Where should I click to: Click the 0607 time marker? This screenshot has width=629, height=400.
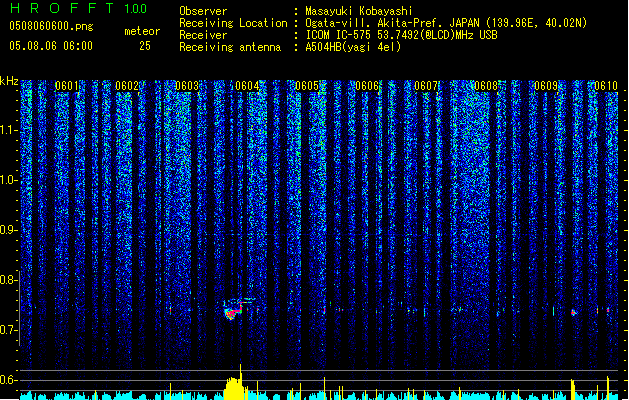click(x=426, y=86)
